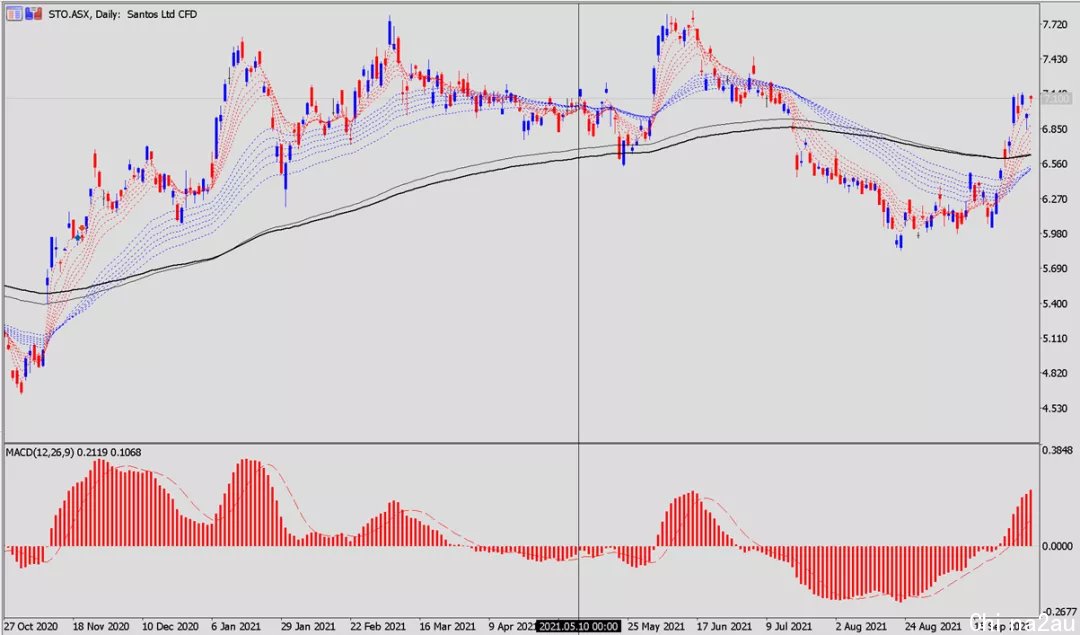Click the 29 Jan 2021 date label
Image resolution: width=1080 pixels, height=635 pixels.
pos(308,626)
